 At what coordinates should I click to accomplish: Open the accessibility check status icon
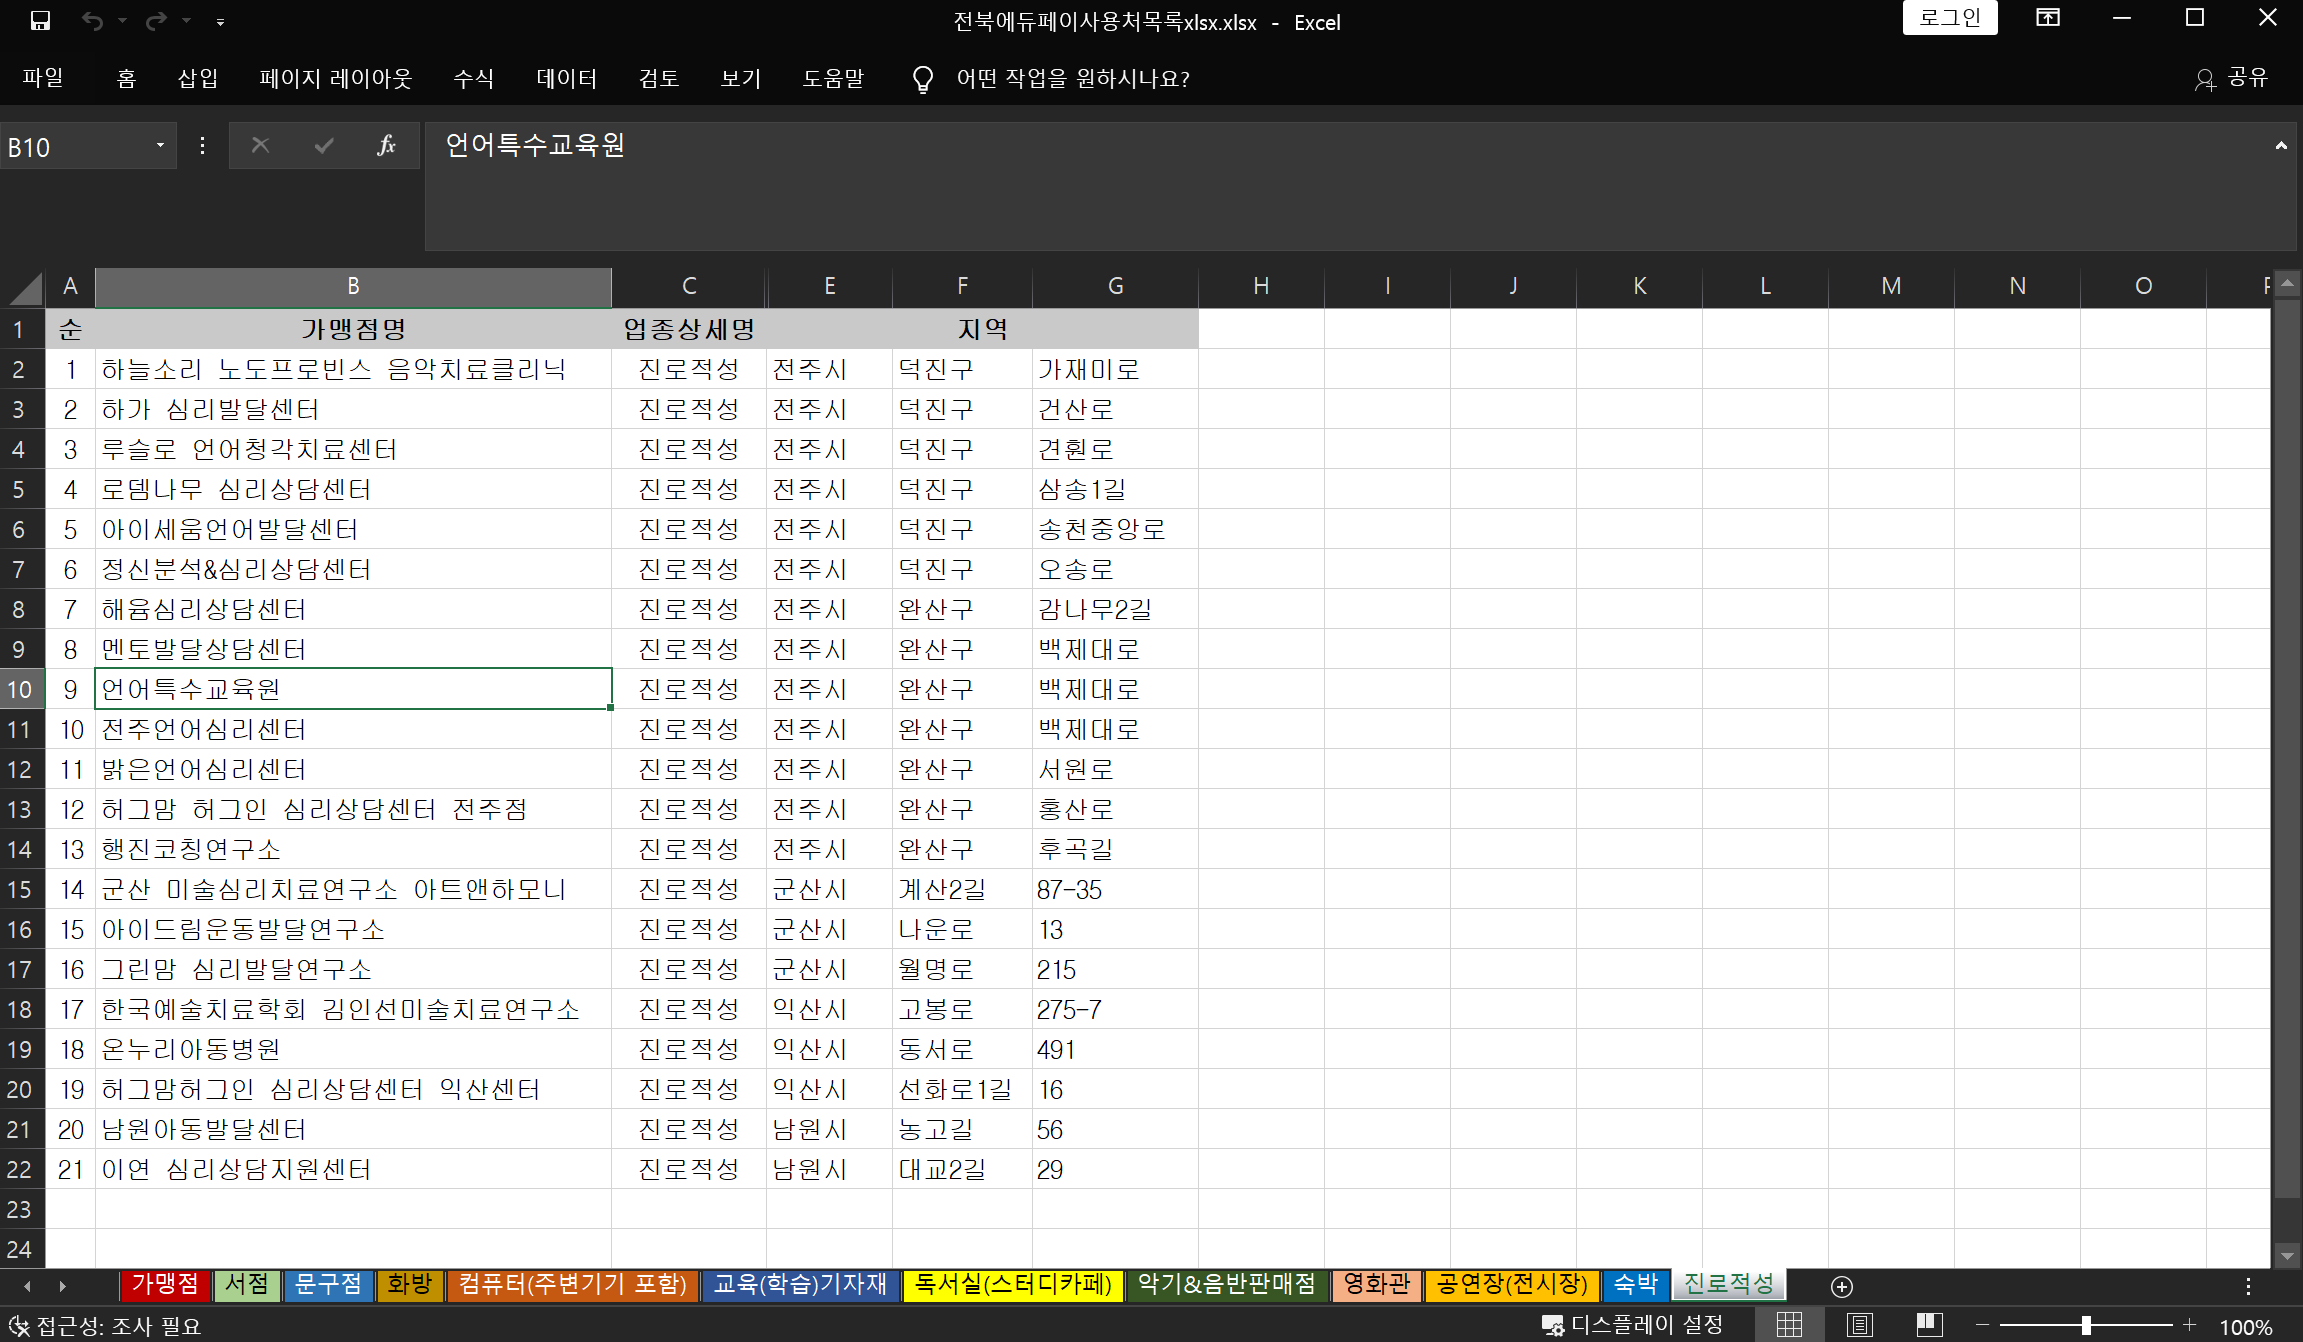[19, 1326]
